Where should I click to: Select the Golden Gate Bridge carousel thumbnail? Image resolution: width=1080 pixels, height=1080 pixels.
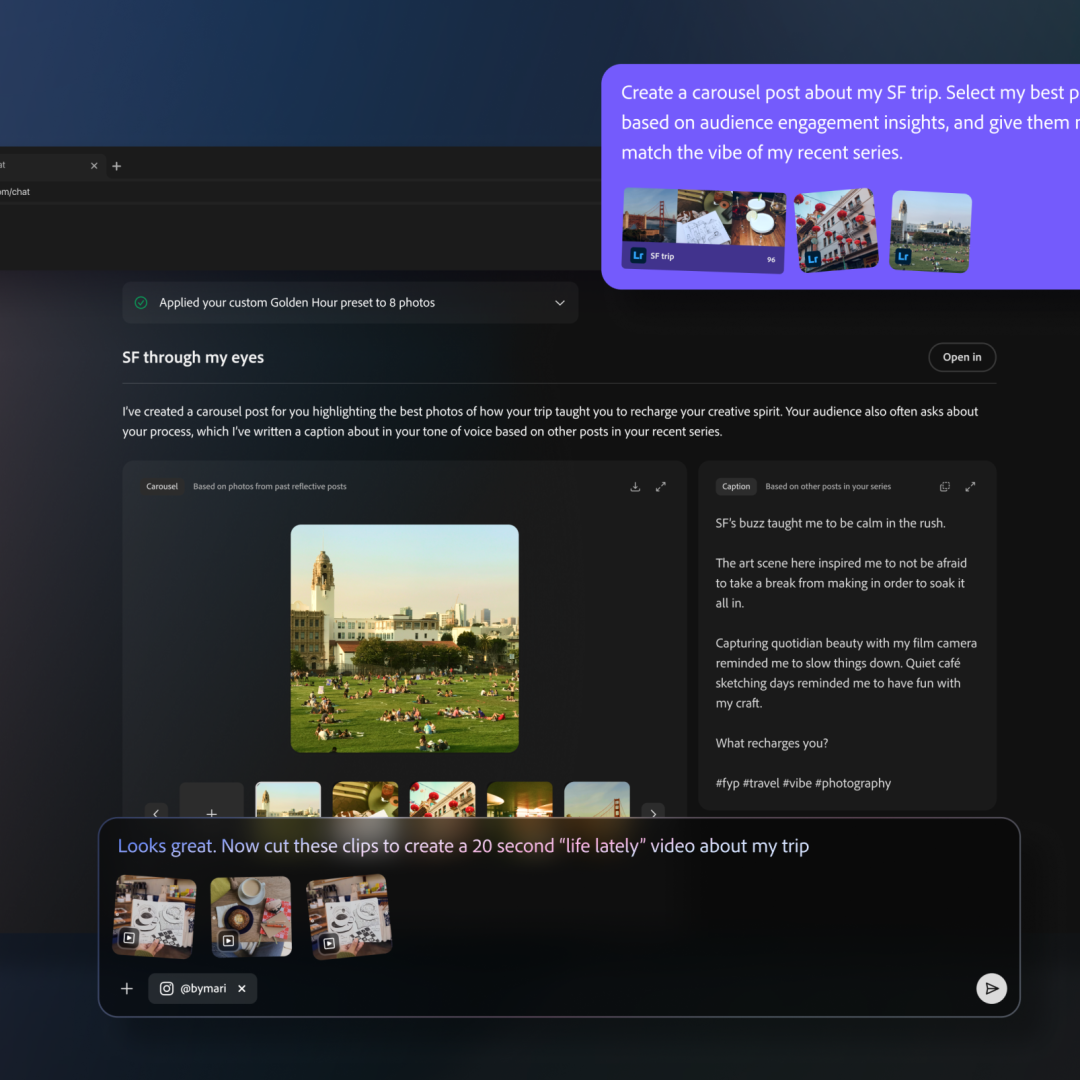coord(597,800)
